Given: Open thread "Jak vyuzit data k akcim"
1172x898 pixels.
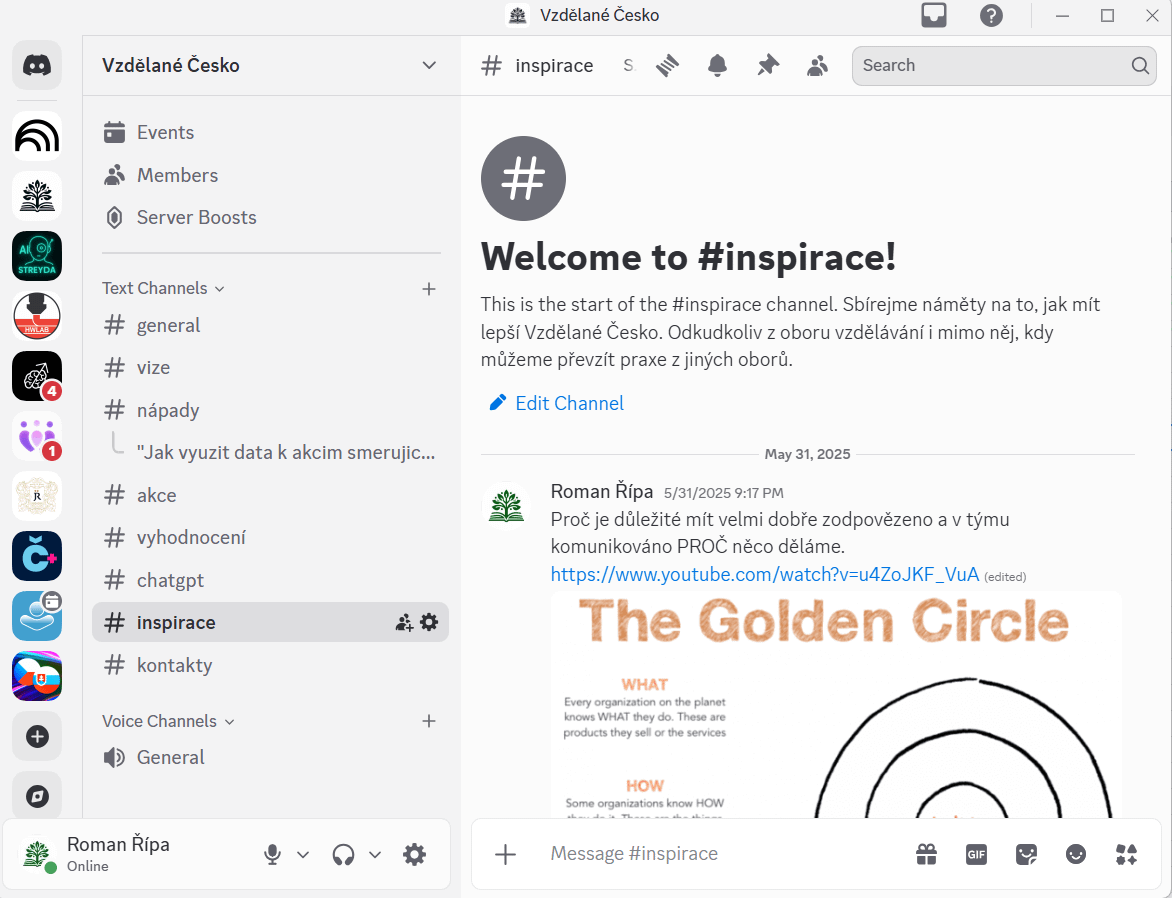Looking at the screenshot, I should [286, 452].
